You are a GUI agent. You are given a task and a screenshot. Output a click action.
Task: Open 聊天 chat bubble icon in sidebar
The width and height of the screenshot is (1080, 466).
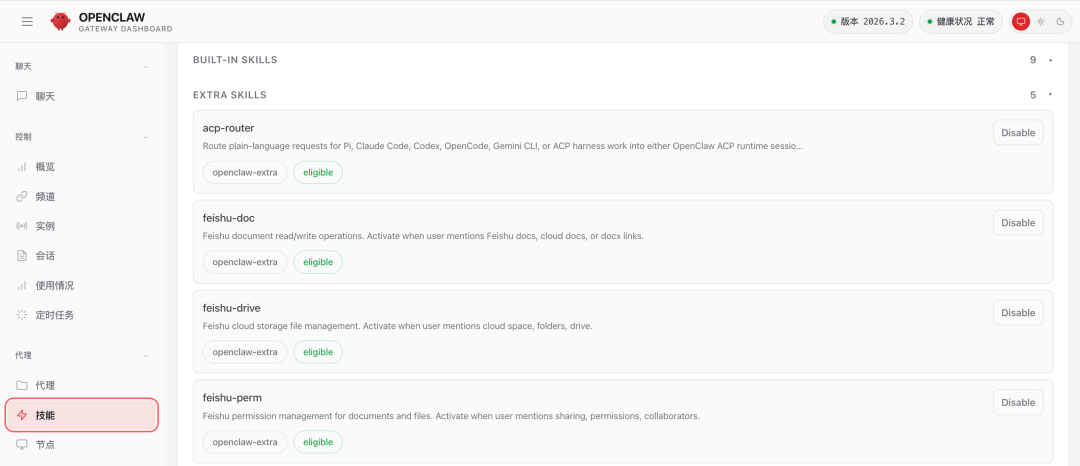tap(22, 96)
